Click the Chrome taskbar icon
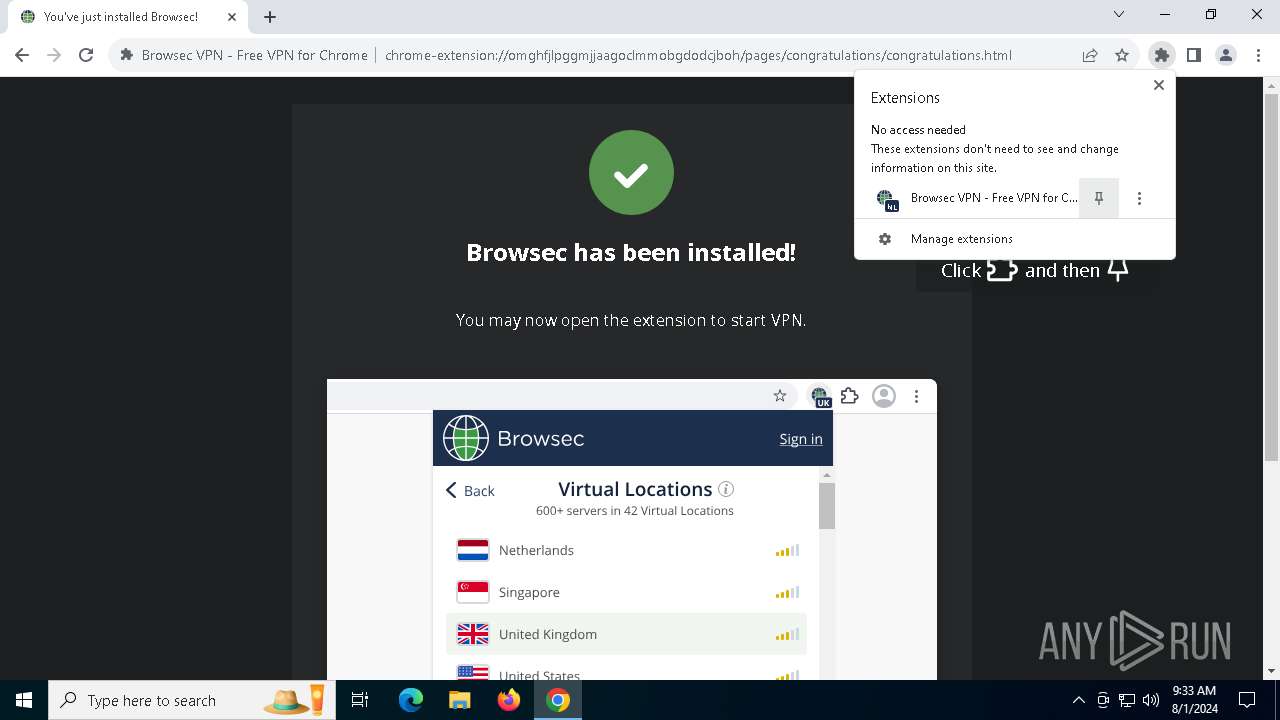The height and width of the screenshot is (720, 1280). (x=558, y=700)
